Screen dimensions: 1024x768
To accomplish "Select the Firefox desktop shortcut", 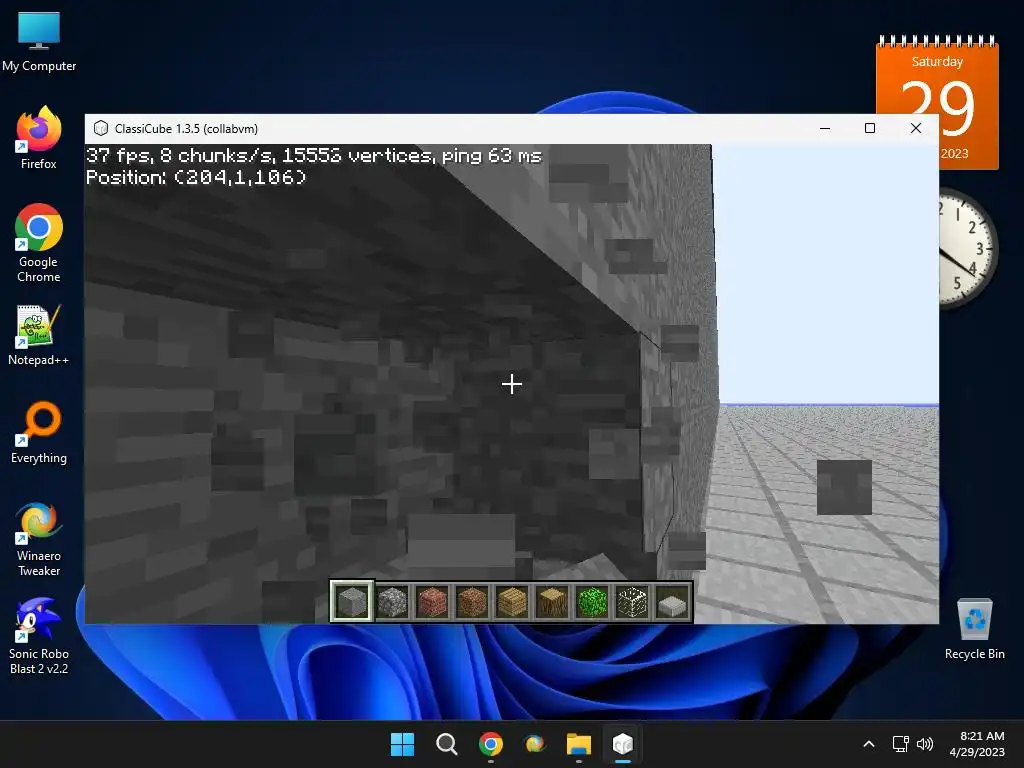I will click(39, 138).
